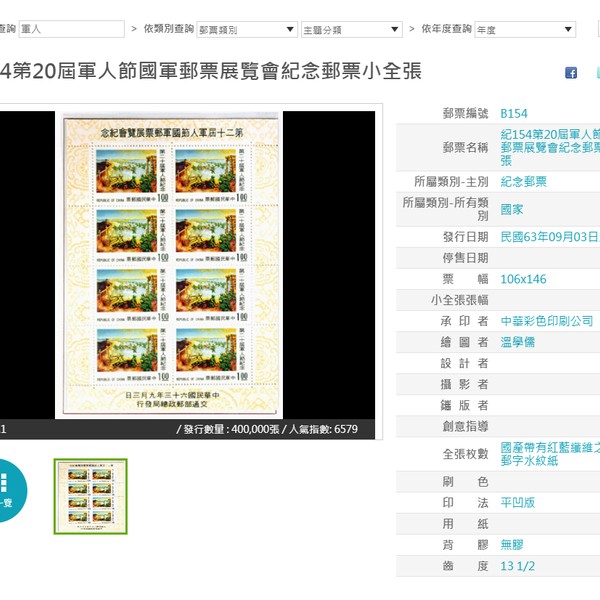Click the 無膠 gum value link

pyautogui.click(x=512, y=545)
